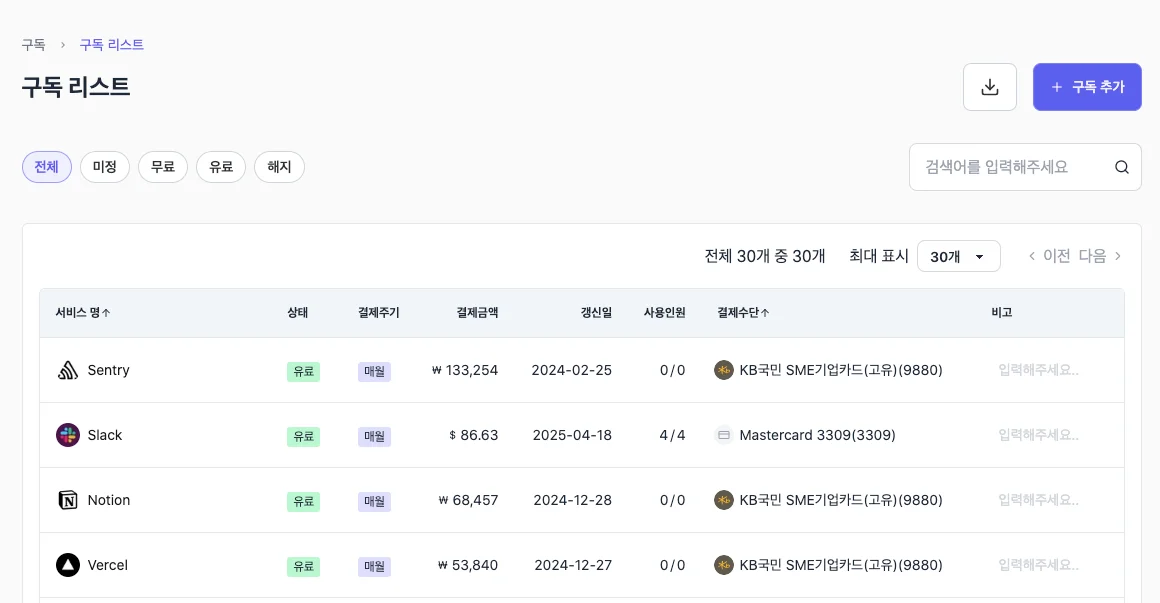Click the green 유료 badge in Slack row
Image resolution: width=1160 pixels, height=603 pixels.
pos(303,435)
